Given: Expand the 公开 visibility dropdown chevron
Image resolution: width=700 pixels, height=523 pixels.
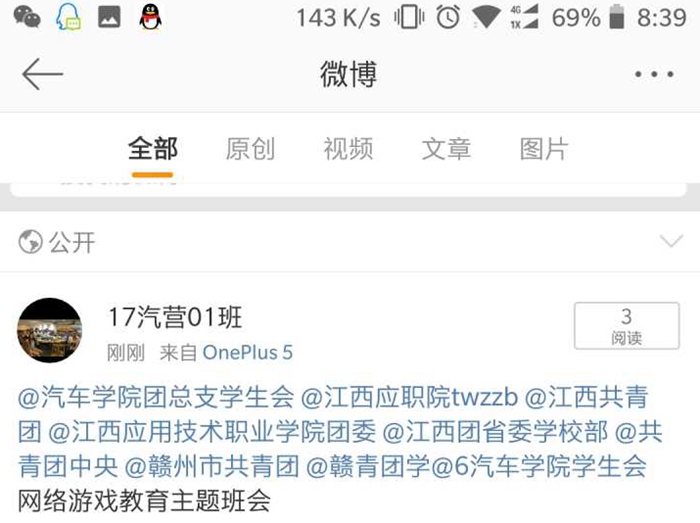Looking at the screenshot, I should pos(671,241).
